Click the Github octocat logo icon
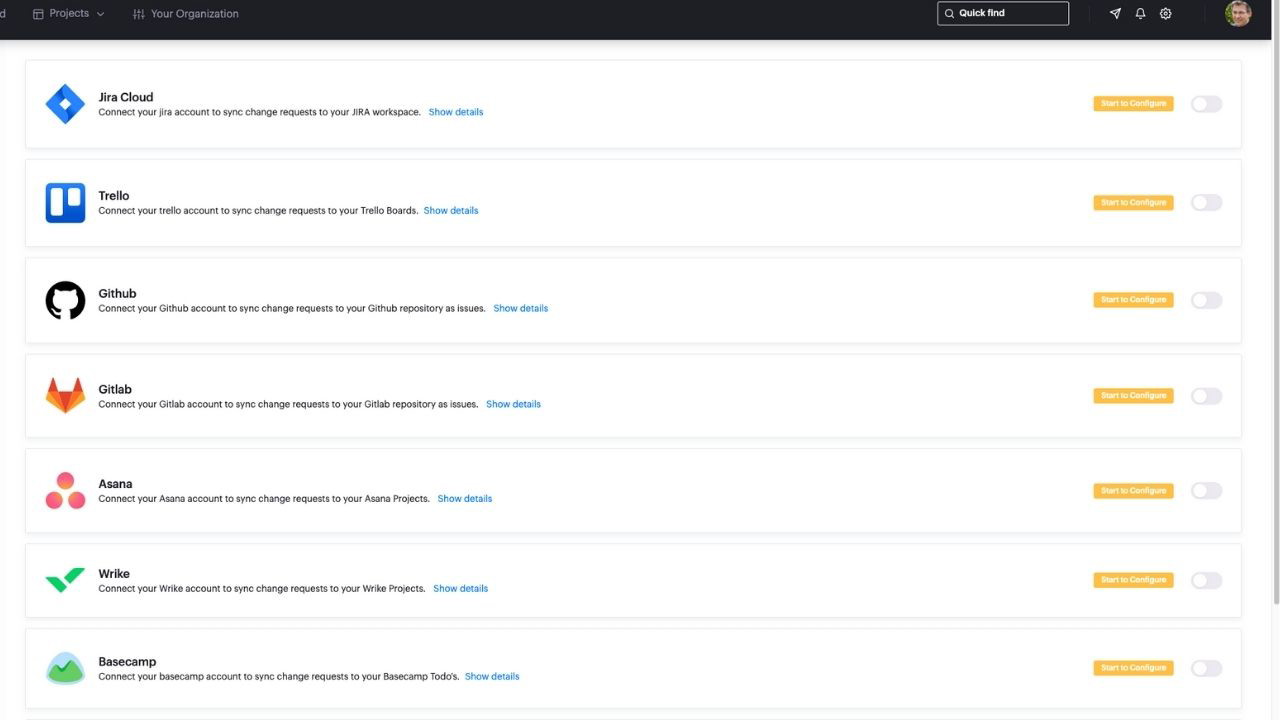The width and height of the screenshot is (1280, 720). 65,300
